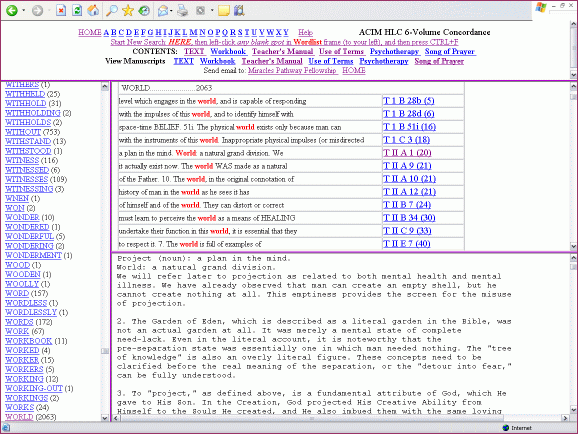Open reference T 1 C 3 (18)
Screen dimensions: 578x434
coord(406,140)
